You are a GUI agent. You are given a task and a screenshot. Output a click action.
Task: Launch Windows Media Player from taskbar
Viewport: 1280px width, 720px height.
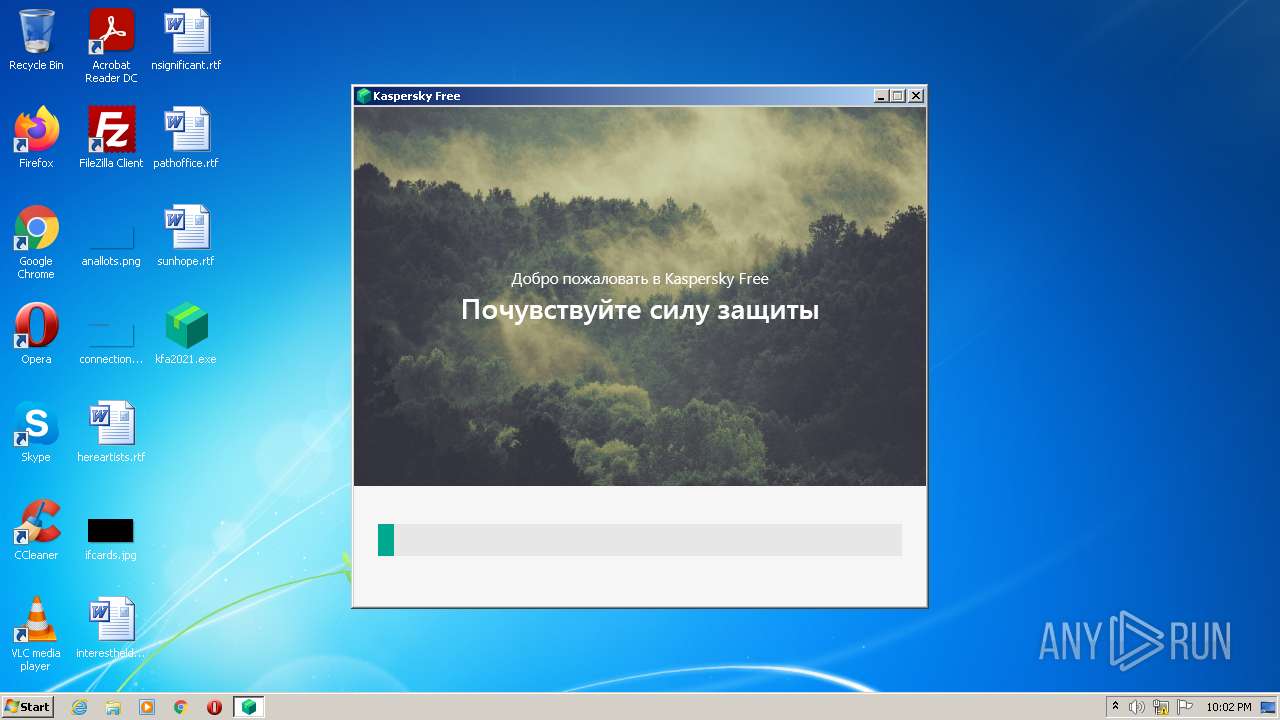[147, 707]
